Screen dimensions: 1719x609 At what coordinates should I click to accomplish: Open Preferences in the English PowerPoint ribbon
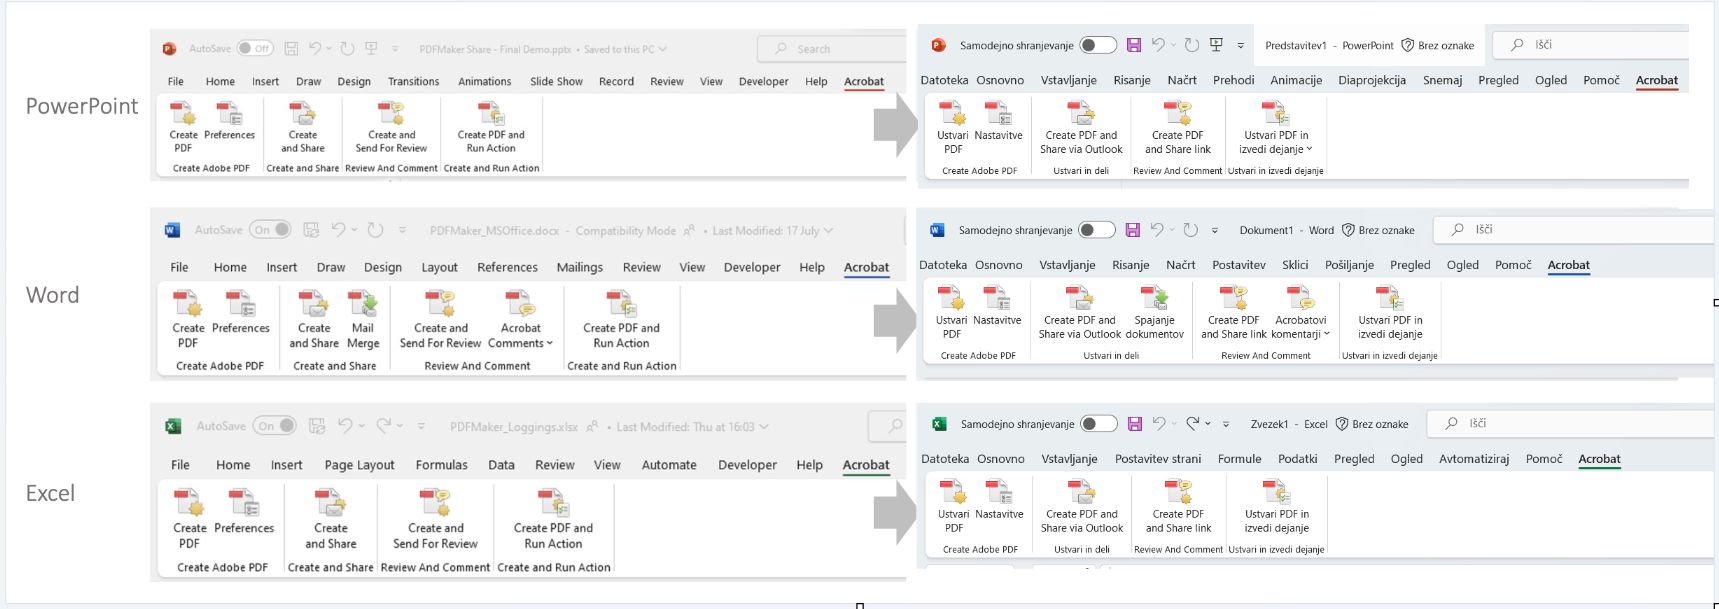click(229, 121)
